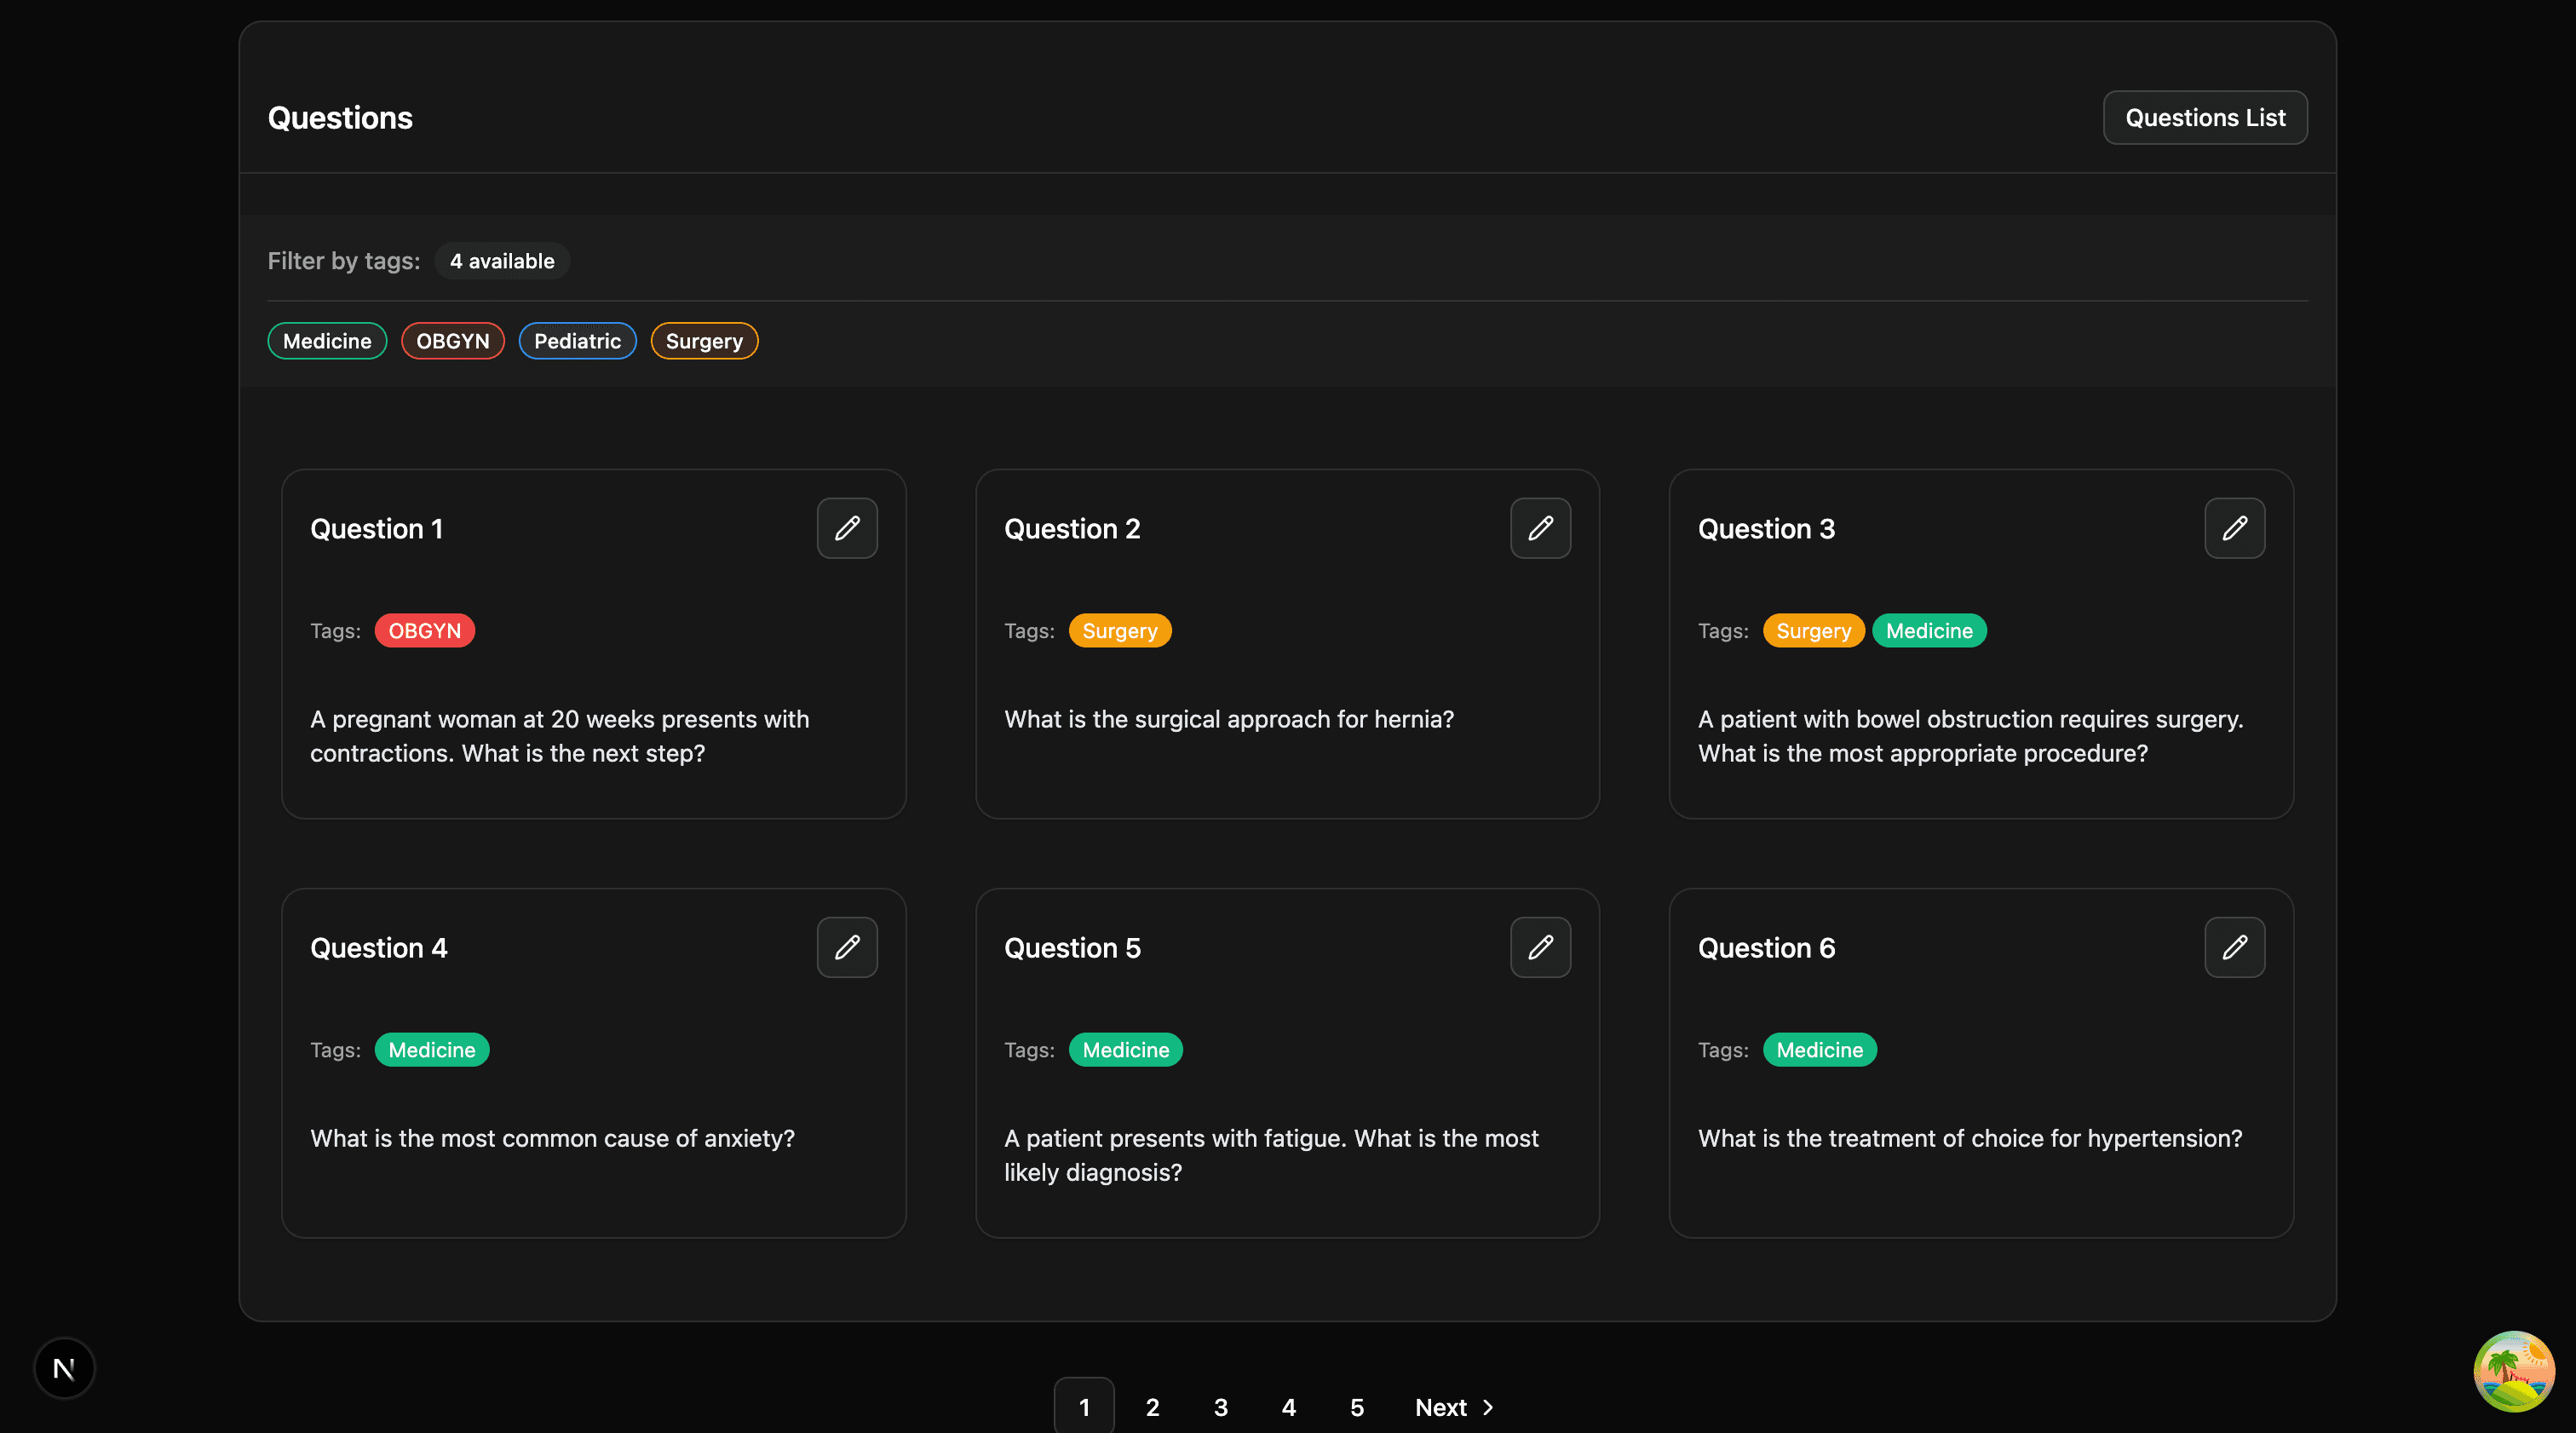The height and width of the screenshot is (1433, 2576).
Task: Open the Questions List
Action: coord(2204,117)
